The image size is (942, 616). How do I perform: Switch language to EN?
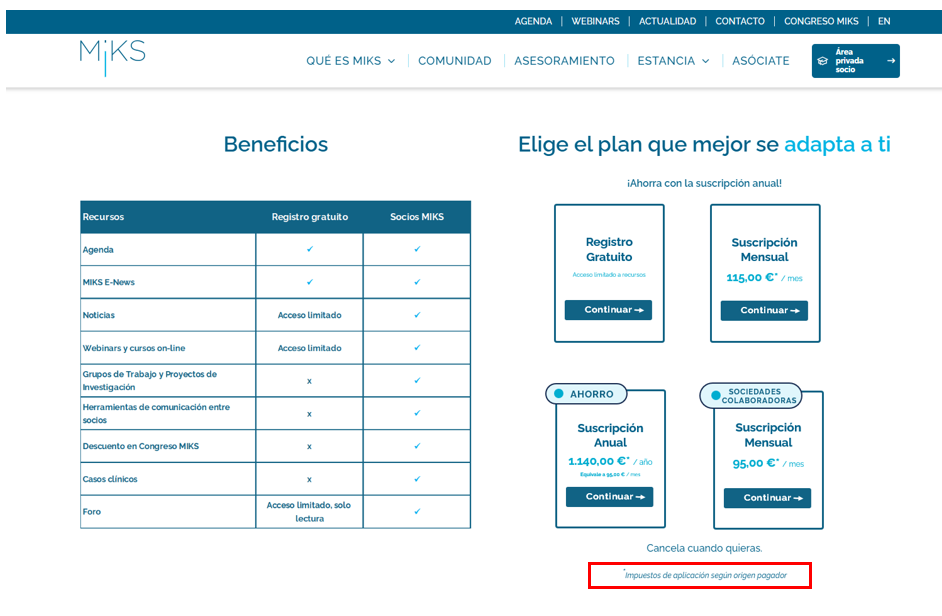[x=884, y=21]
